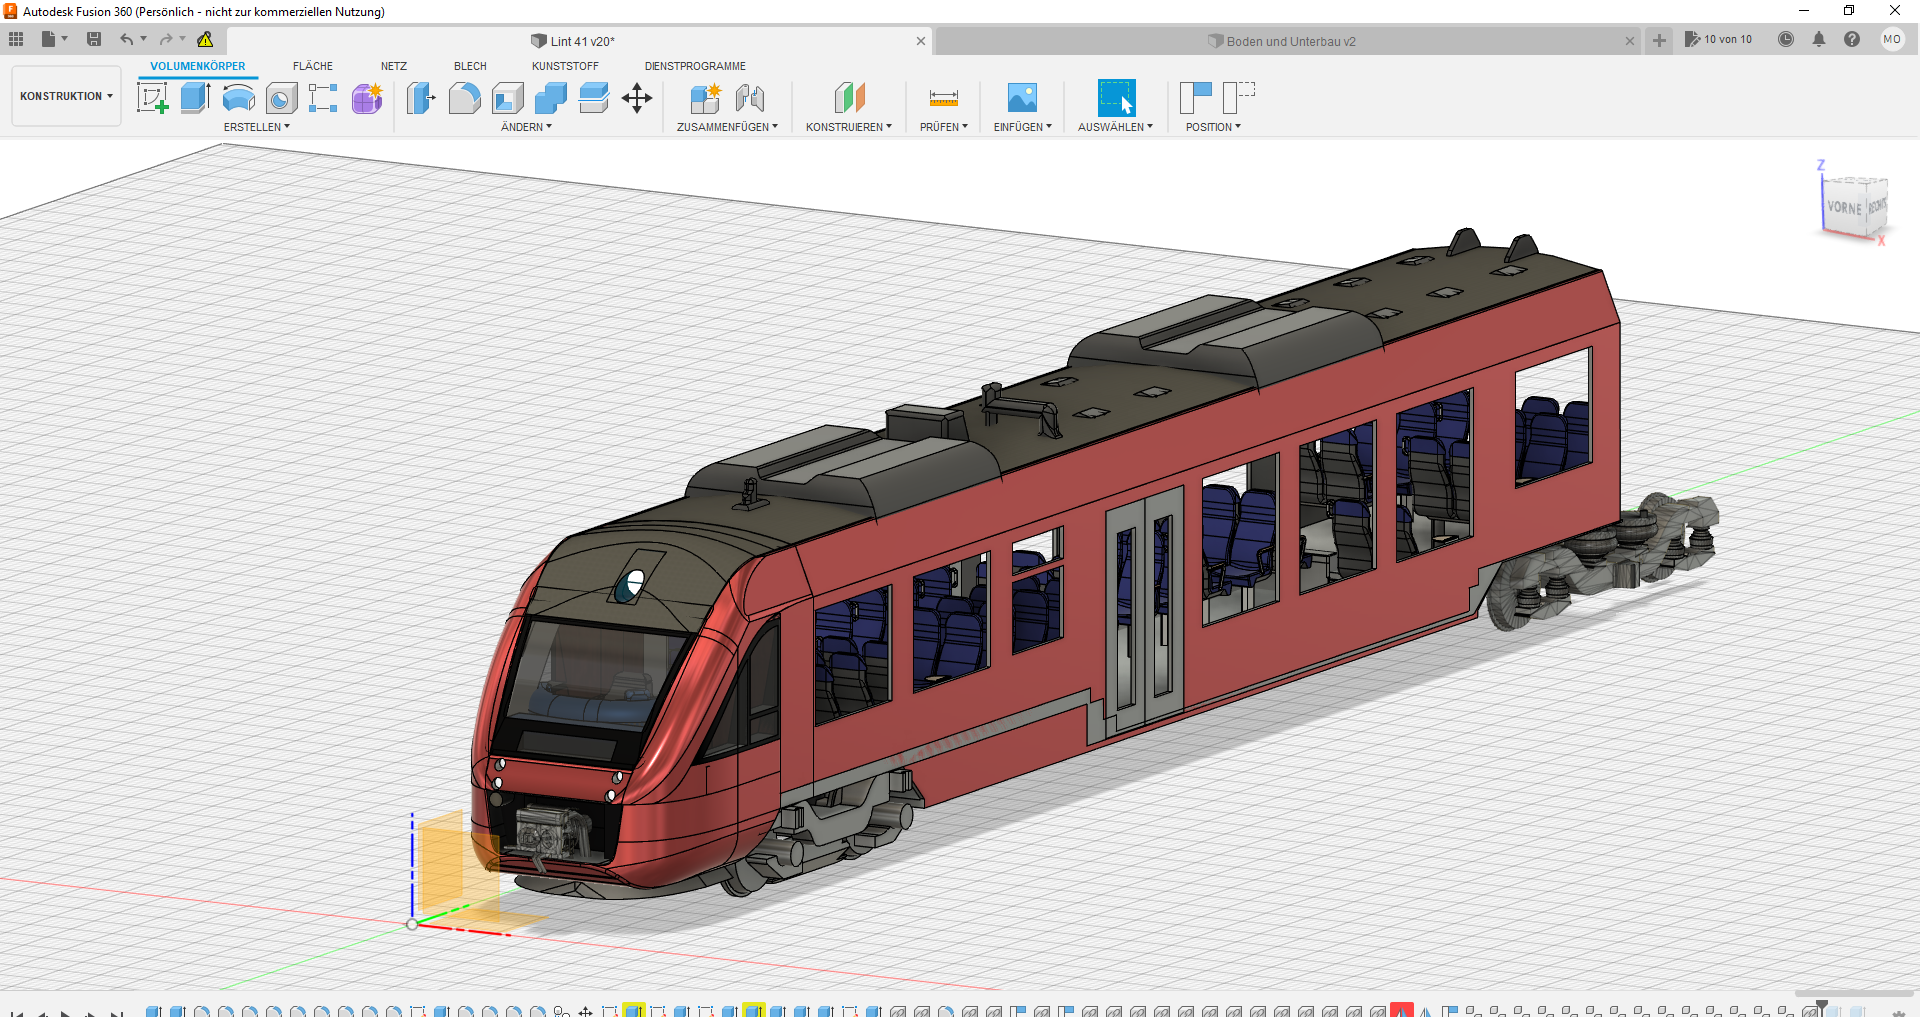This screenshot has width=1920, height=1017.
Task: Start a new sketch with Skizze erstellen
Action: [152, 98]
